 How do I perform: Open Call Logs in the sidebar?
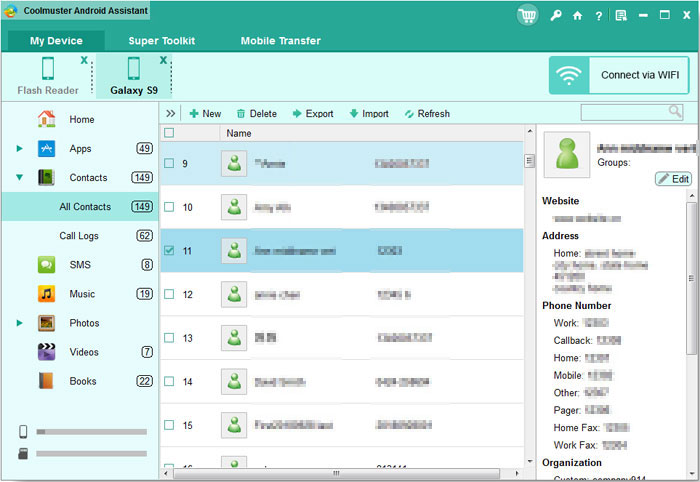pos(80,236)
